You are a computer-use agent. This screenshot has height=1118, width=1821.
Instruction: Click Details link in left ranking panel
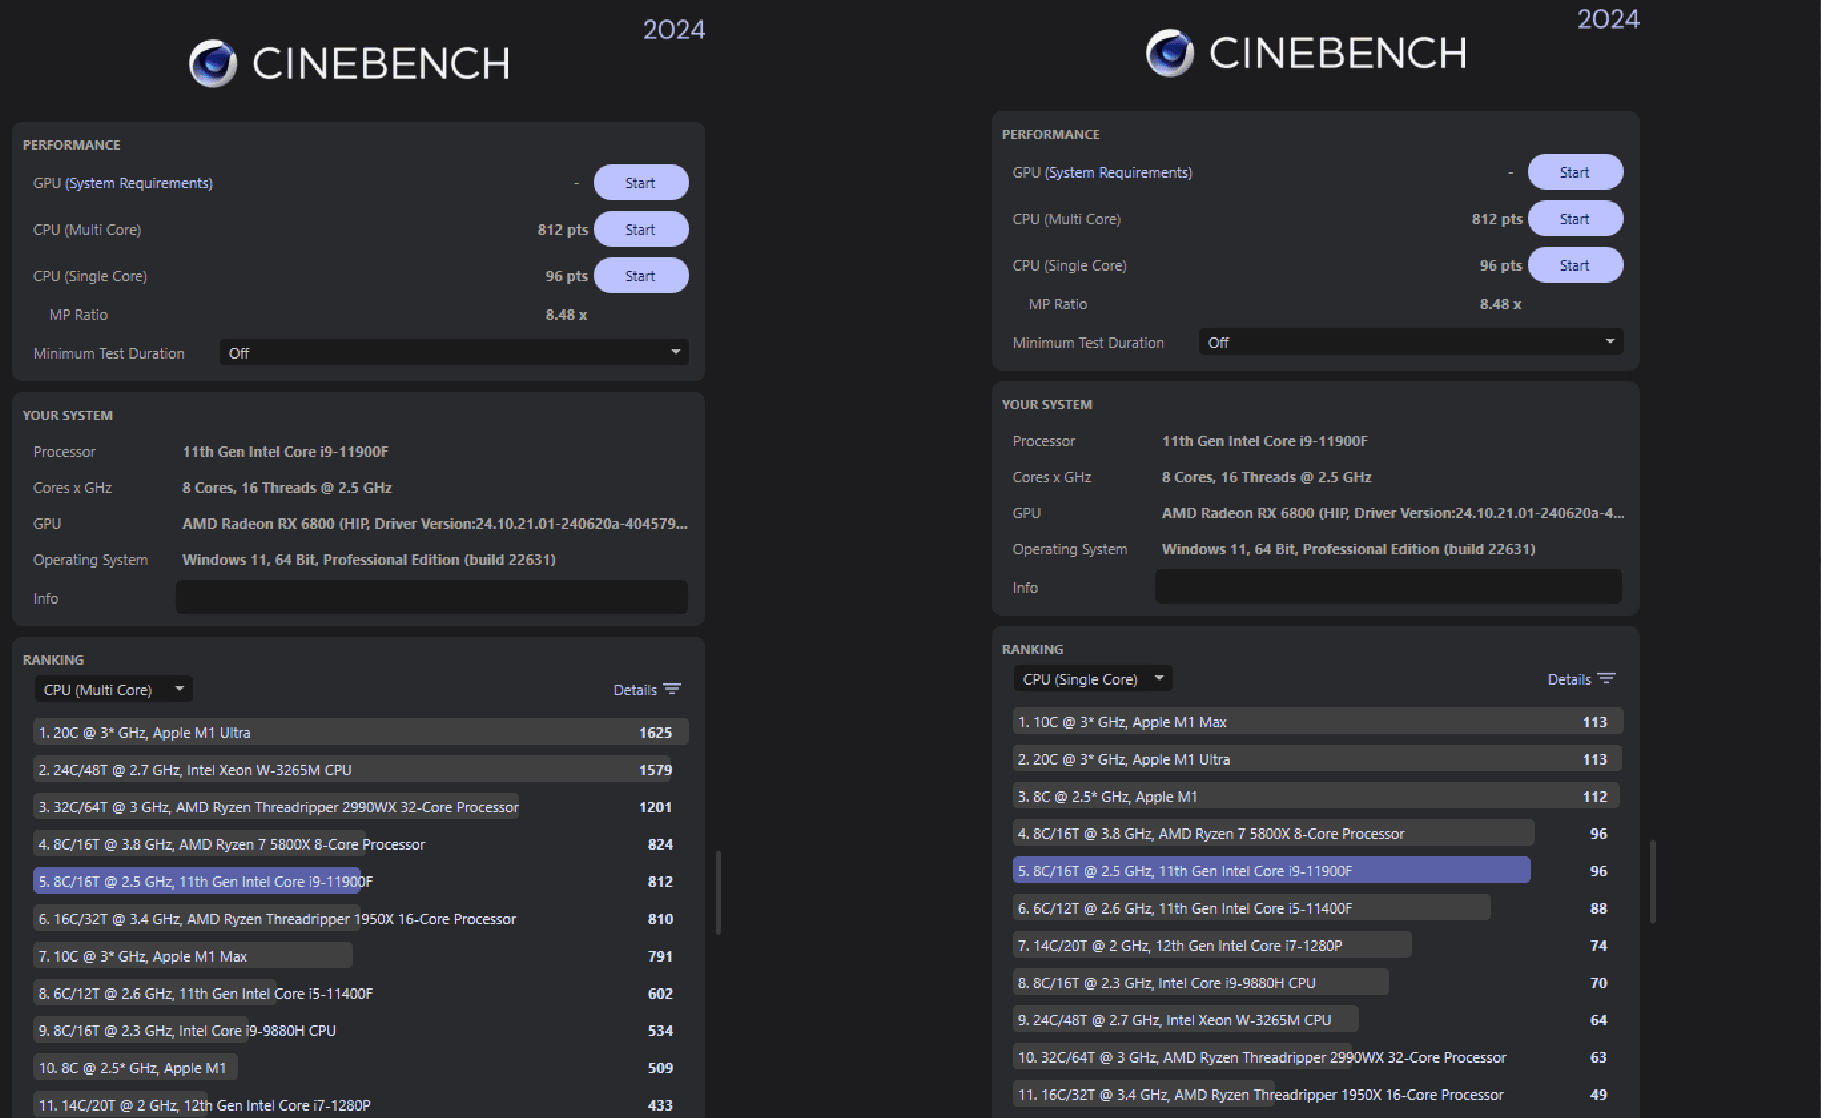(635, 690)
